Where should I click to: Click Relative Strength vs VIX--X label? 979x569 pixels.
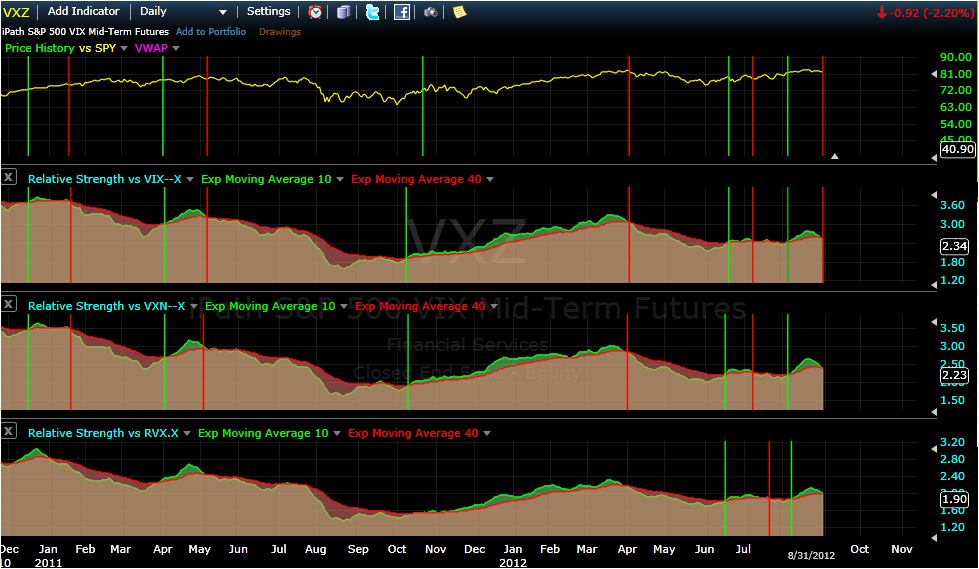coord(105,179)
